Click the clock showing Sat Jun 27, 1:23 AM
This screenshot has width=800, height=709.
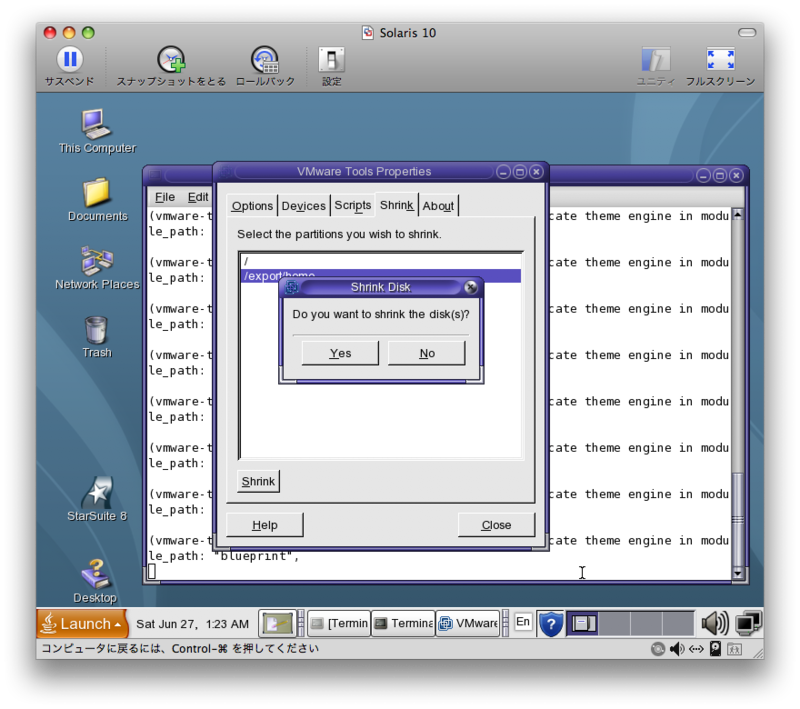coord(192,624)
